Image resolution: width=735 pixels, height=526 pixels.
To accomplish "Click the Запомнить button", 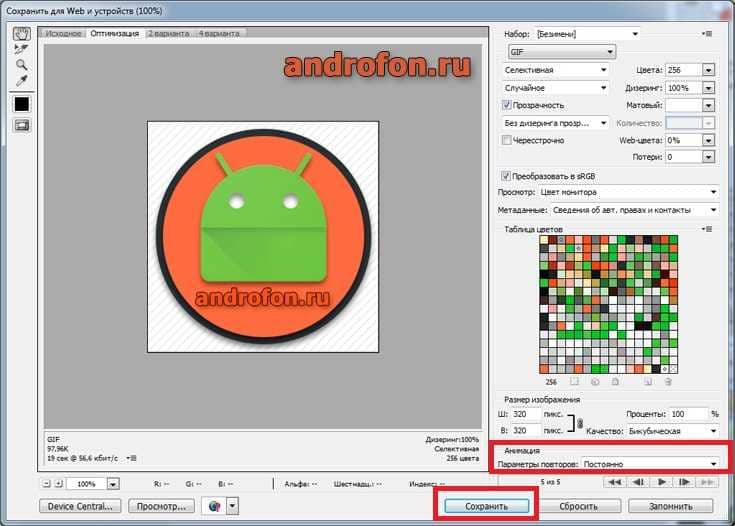I will click(670, 506).
